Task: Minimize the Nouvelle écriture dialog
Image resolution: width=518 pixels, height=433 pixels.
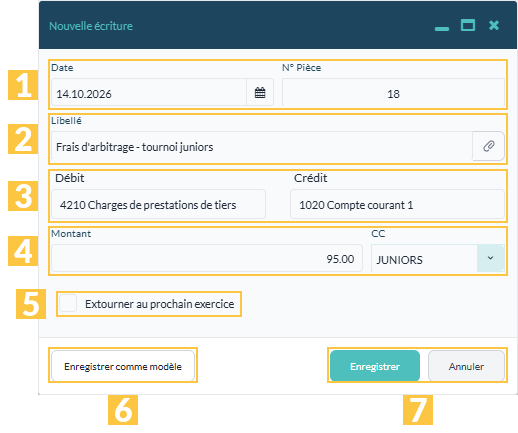Action: pos(442,28)
